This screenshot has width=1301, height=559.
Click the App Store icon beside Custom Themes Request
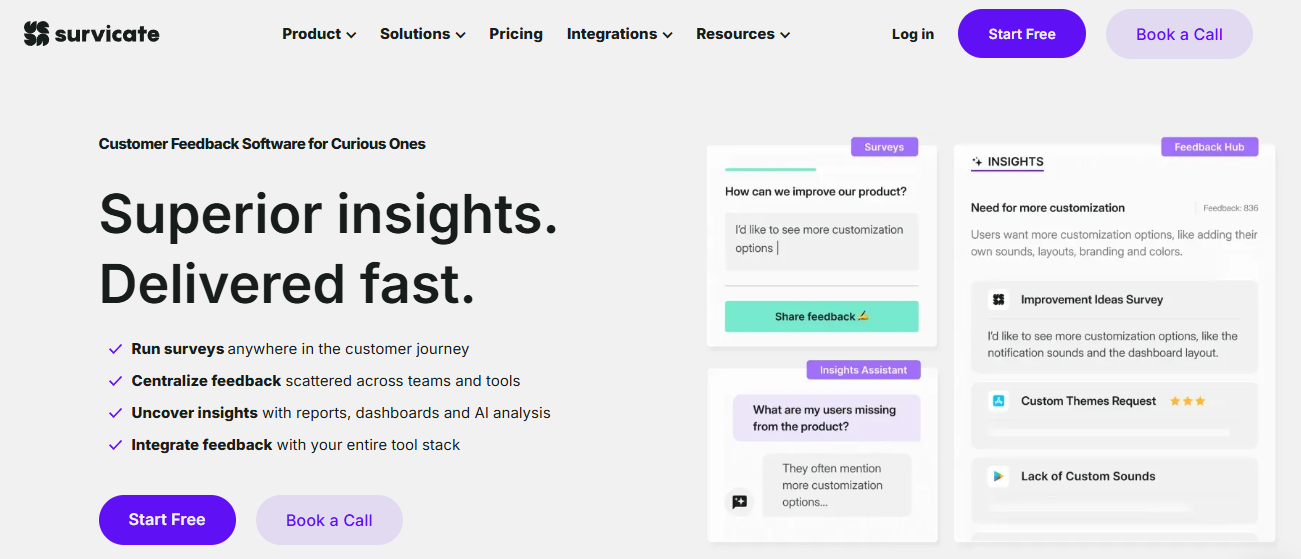point(998,401)
